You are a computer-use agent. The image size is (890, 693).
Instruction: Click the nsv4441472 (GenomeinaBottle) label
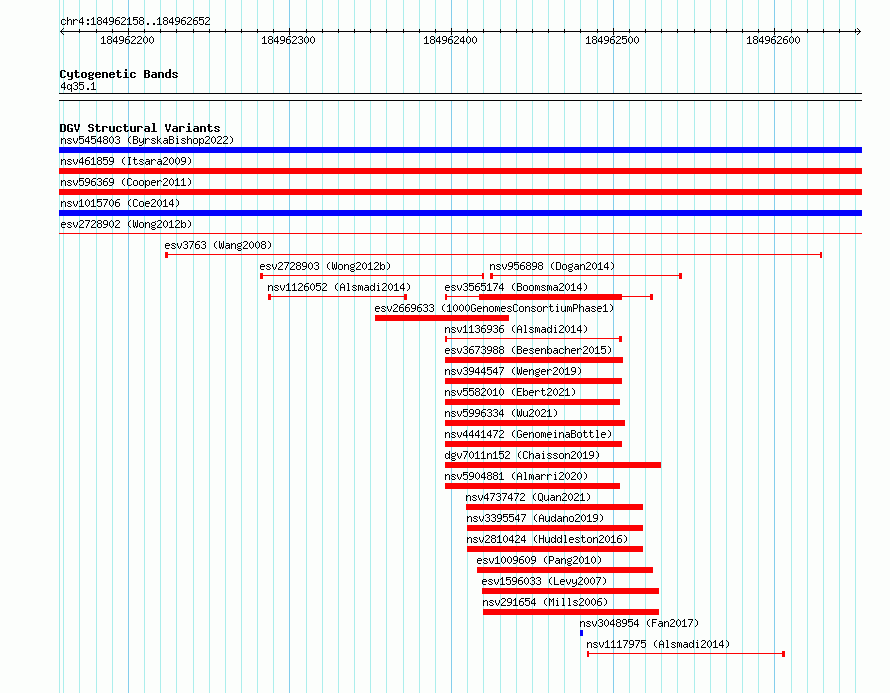point(528,434)
